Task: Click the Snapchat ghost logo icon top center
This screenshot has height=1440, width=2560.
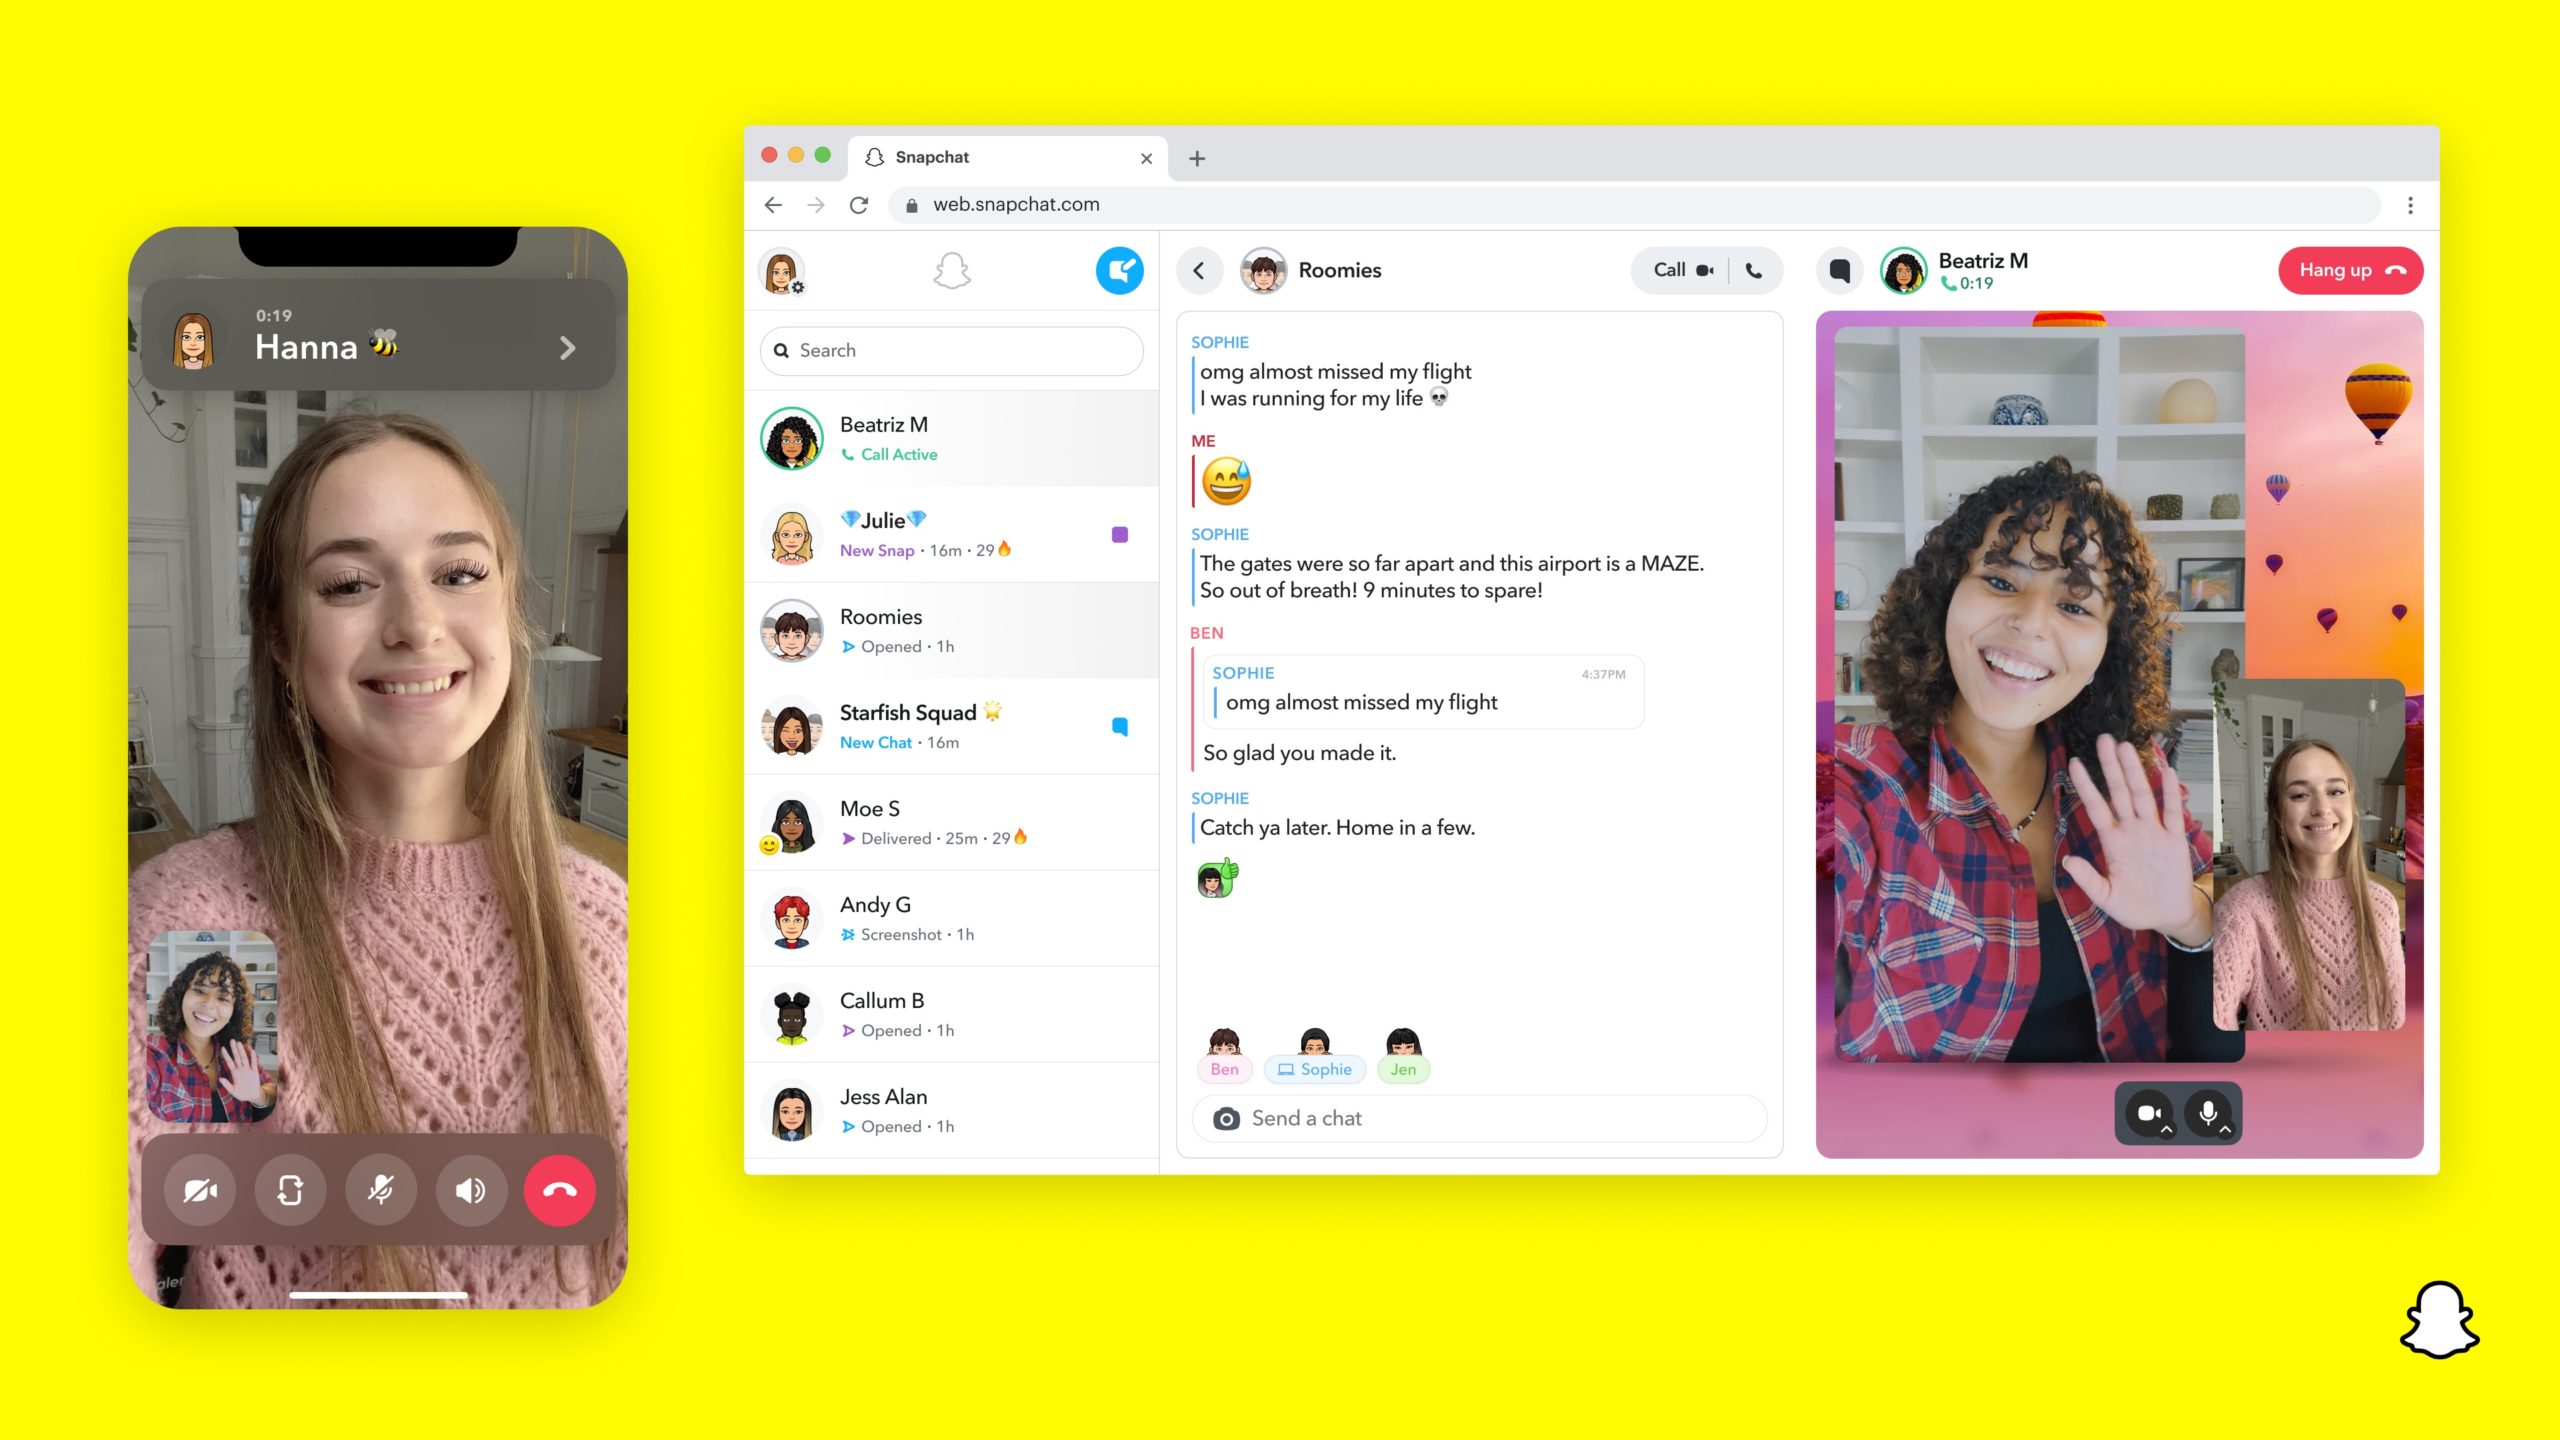Action: (951, 271)
